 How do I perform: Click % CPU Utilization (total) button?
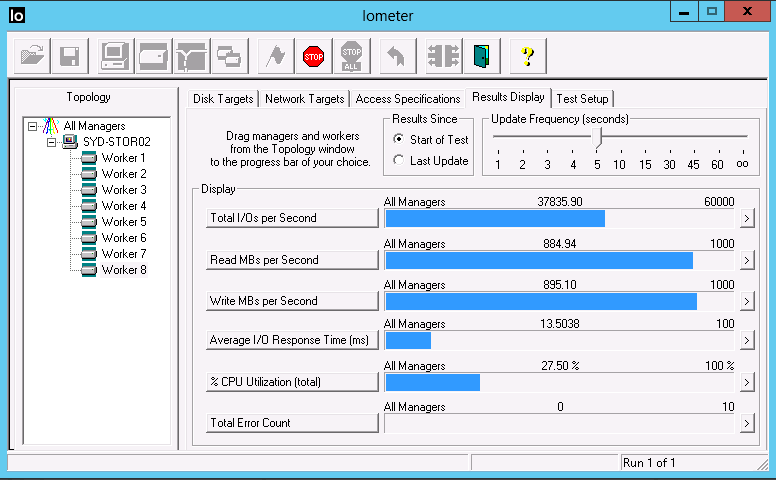point(292,383)
